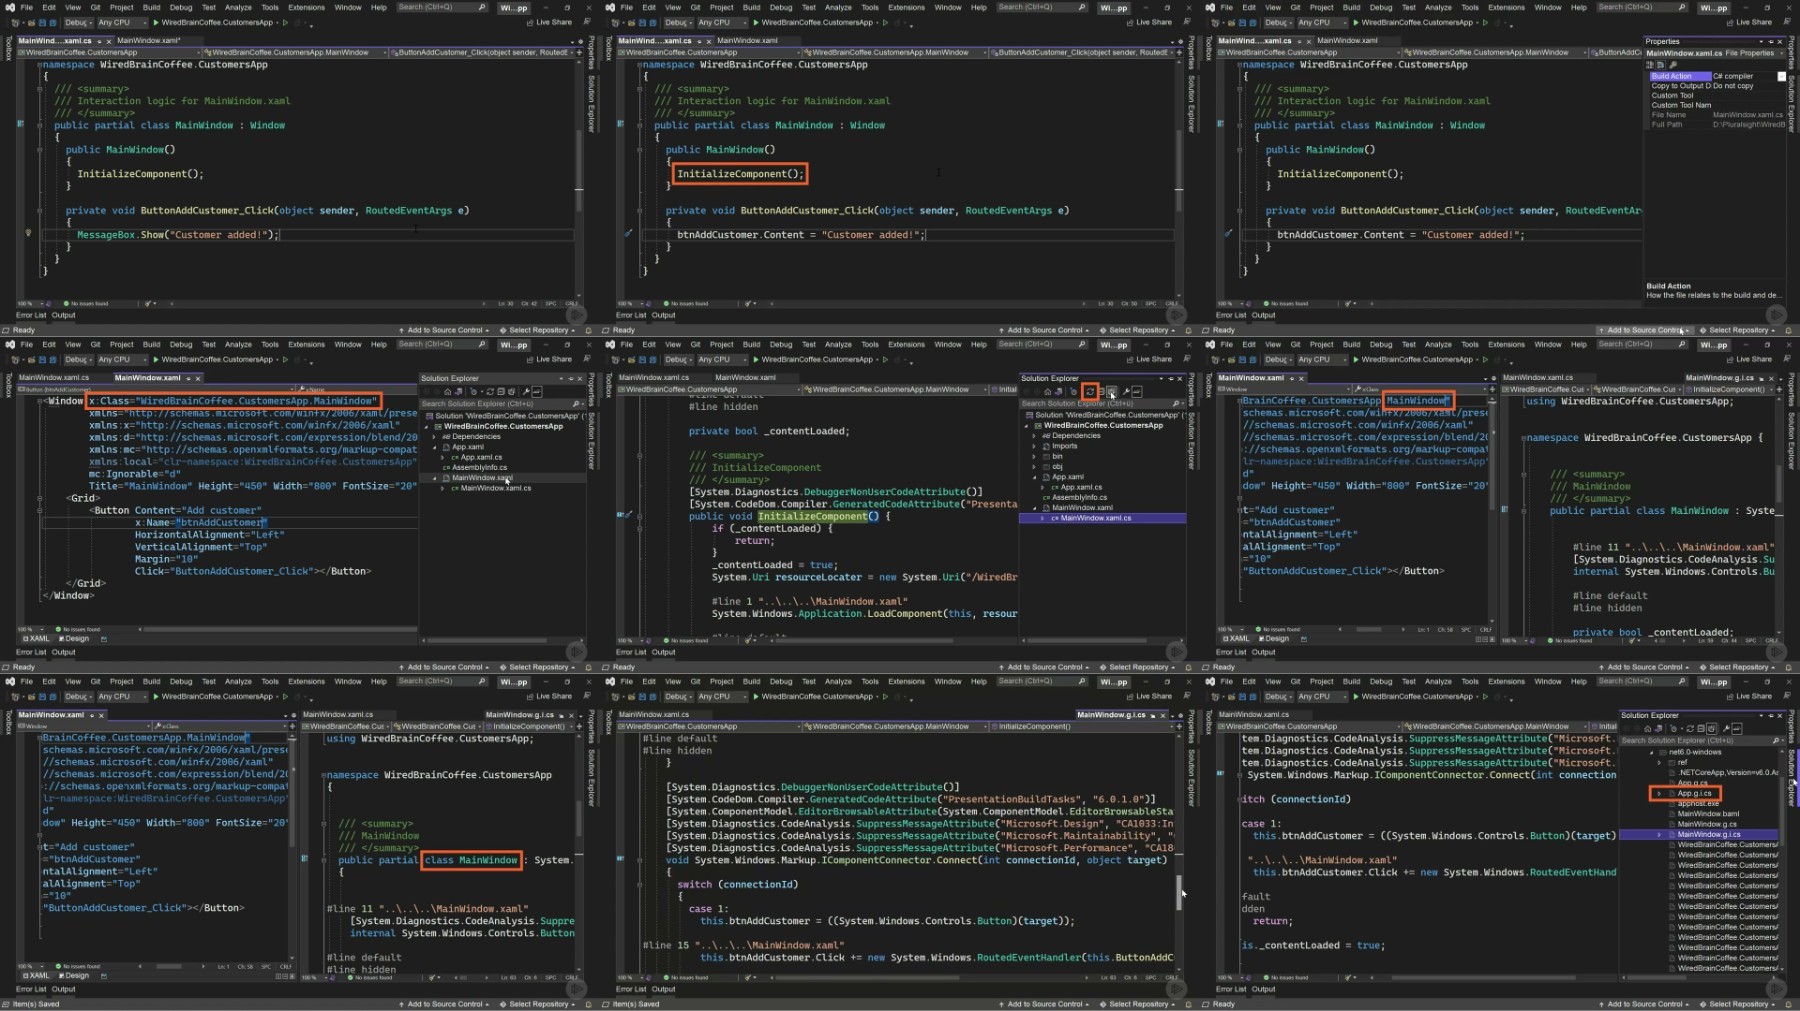
Task: Click Select Repository in MessageBox.Show window status bar
Action: coord(538,330)
